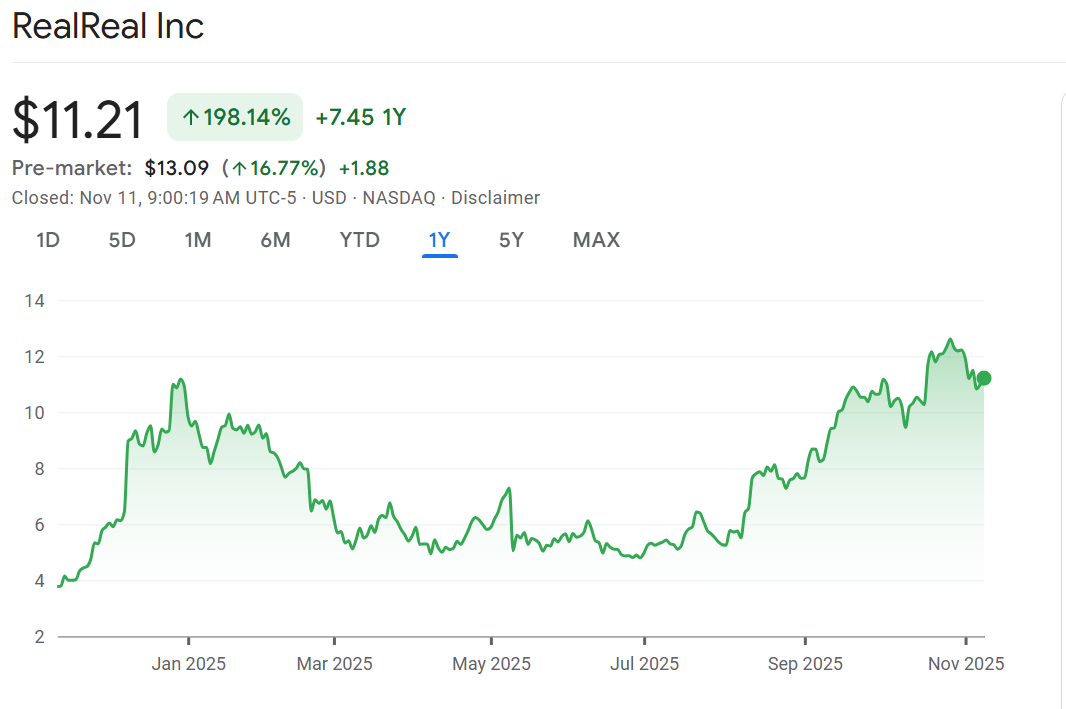Click the active 1Y tab

pos(439,240)
